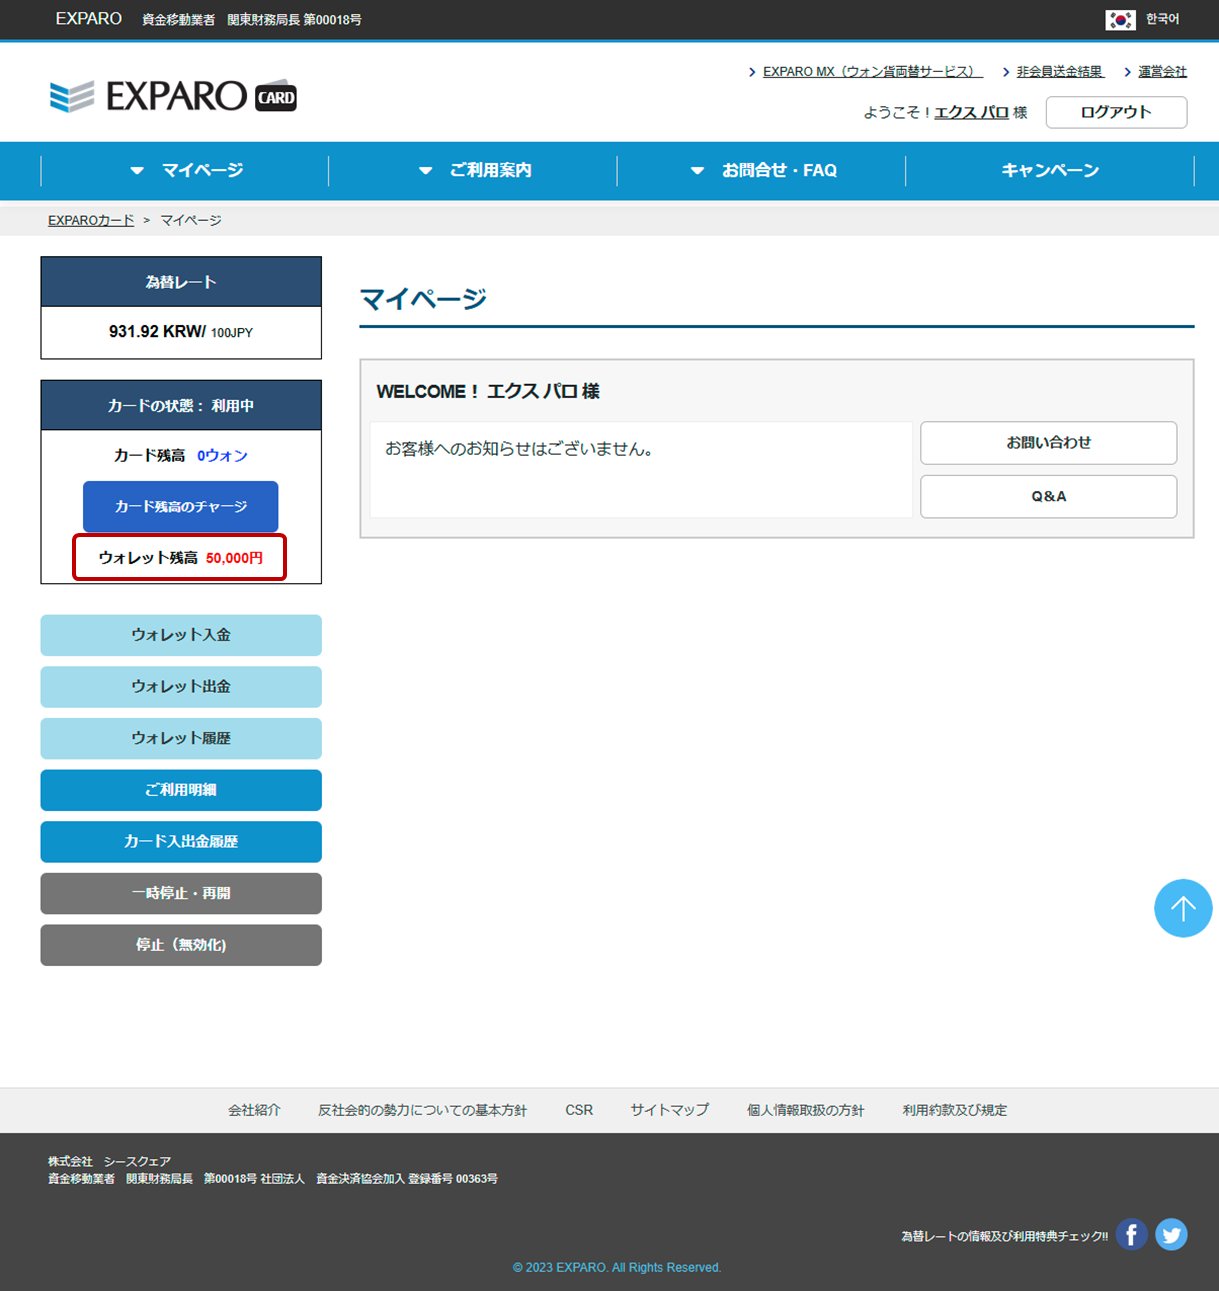Click the scroll-to-top arrow button
This screenshot has width=1219, height=1291.
coord(1183,908)
